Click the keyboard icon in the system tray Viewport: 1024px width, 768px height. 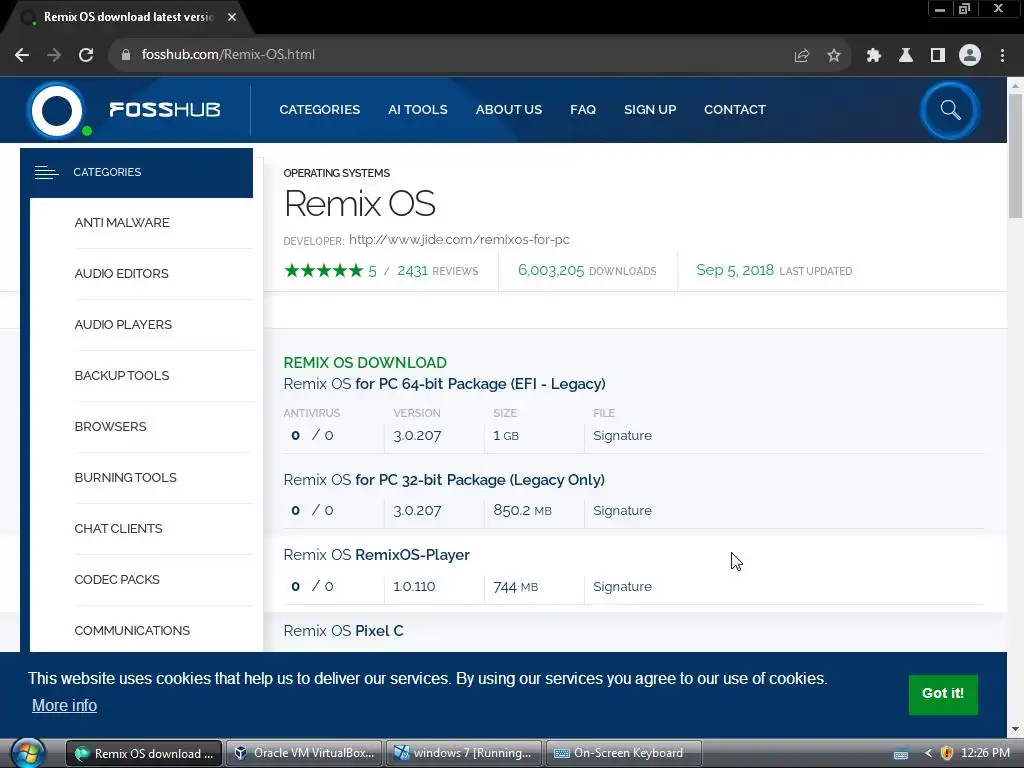point(901,754)
